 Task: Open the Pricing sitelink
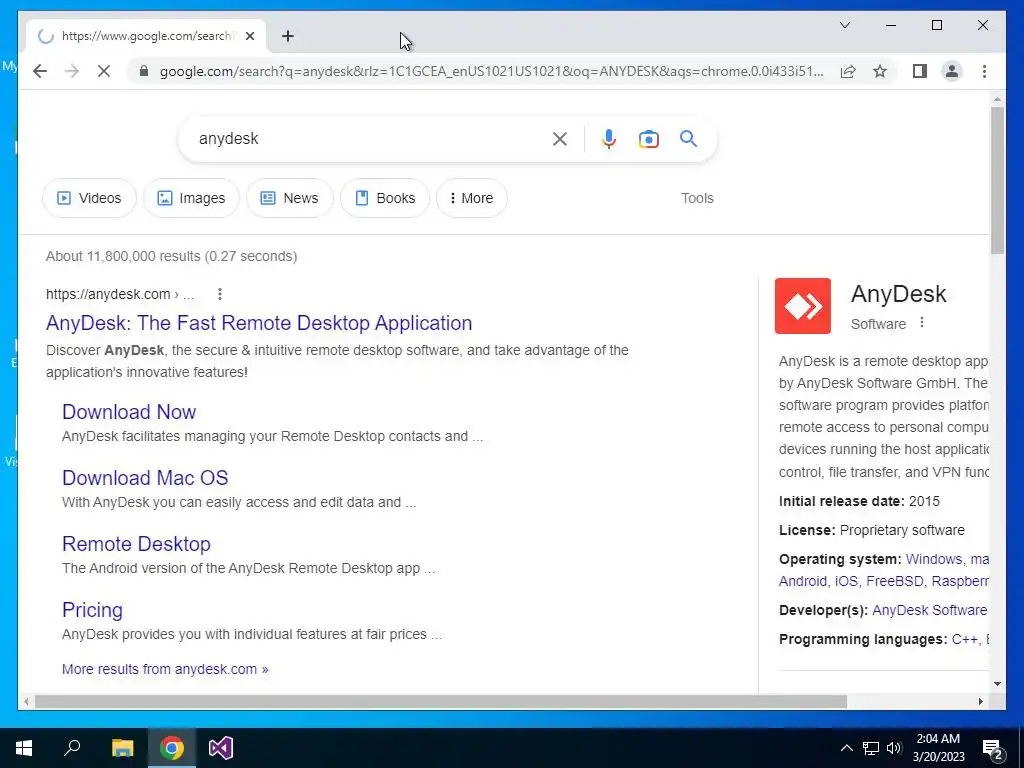tap(92, 610)
